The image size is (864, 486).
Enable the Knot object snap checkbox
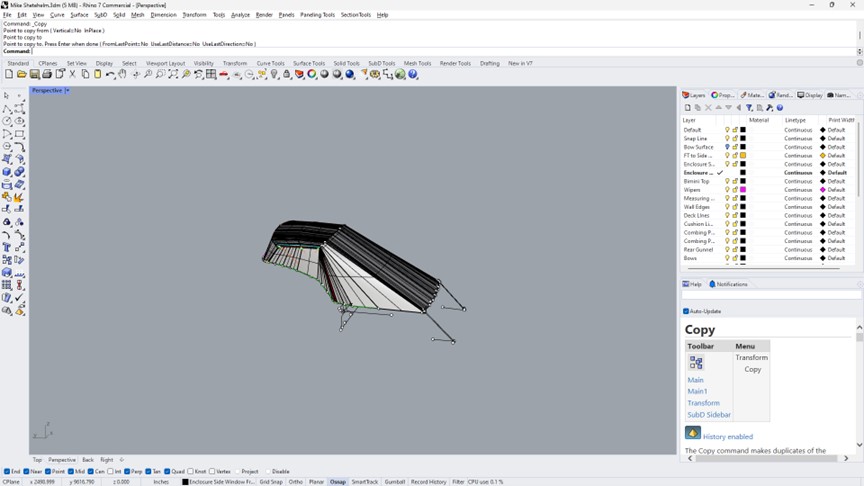pyautogui.click(x=188, y=471)
